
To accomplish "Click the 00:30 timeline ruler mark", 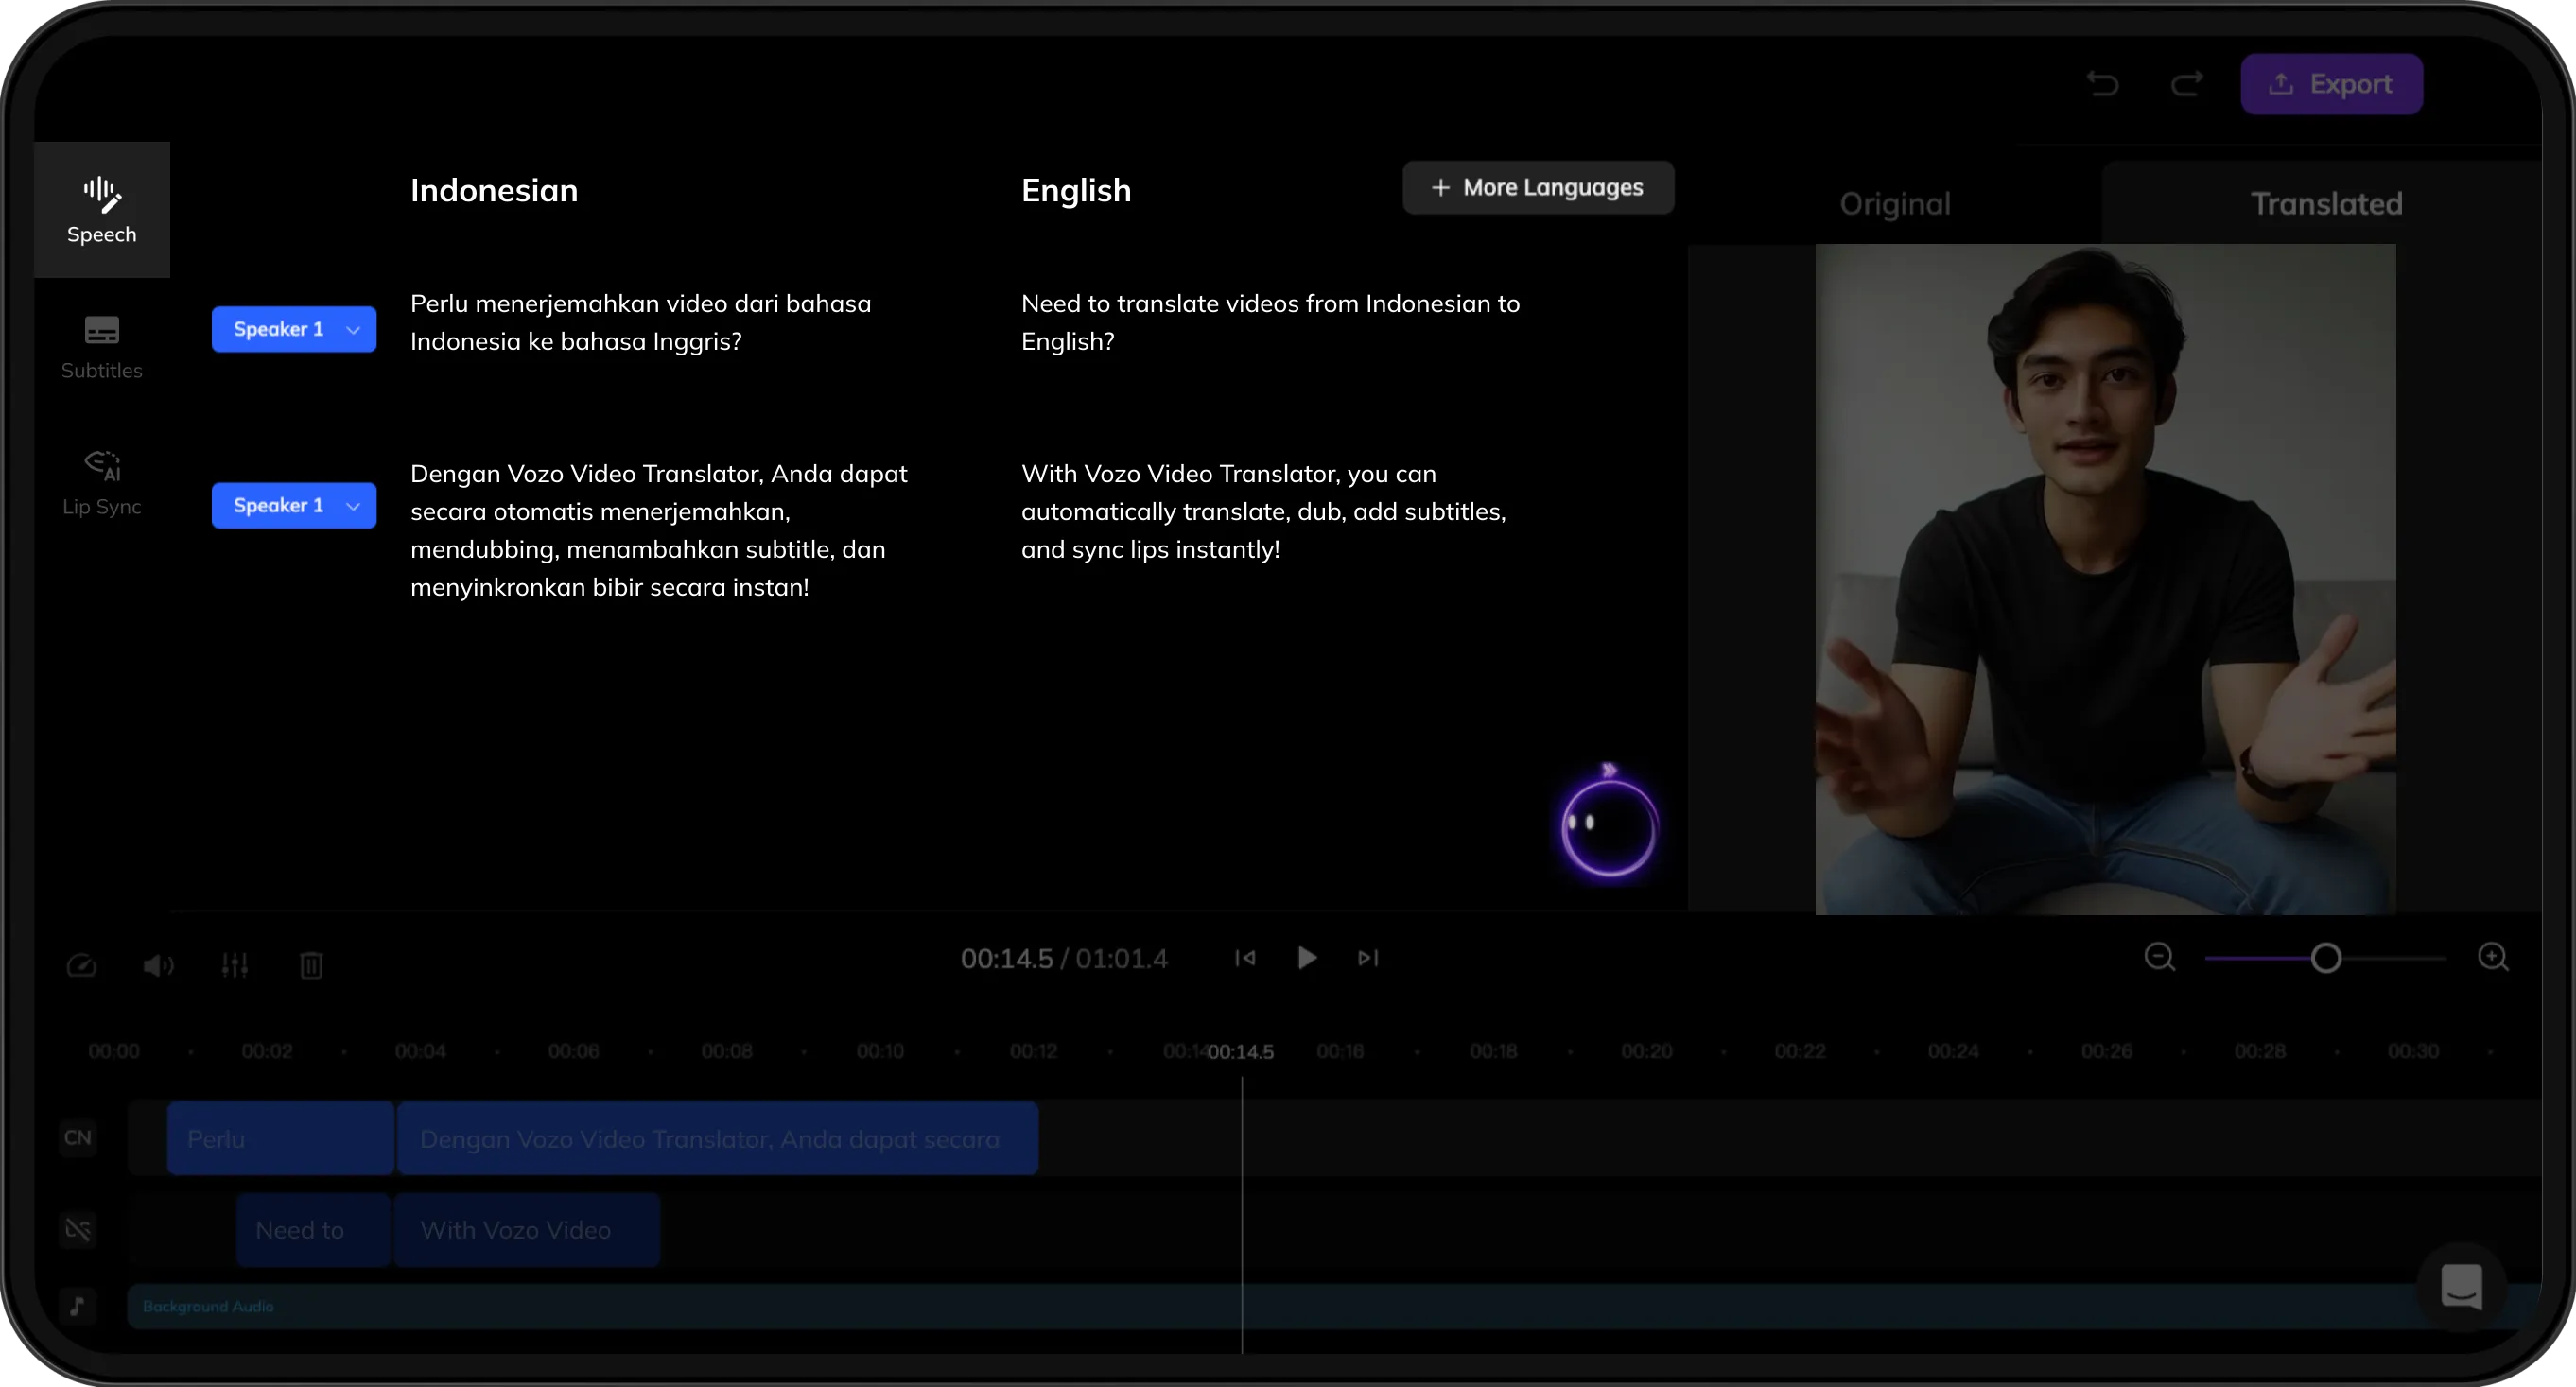I will click(x=2413, y=1052).
